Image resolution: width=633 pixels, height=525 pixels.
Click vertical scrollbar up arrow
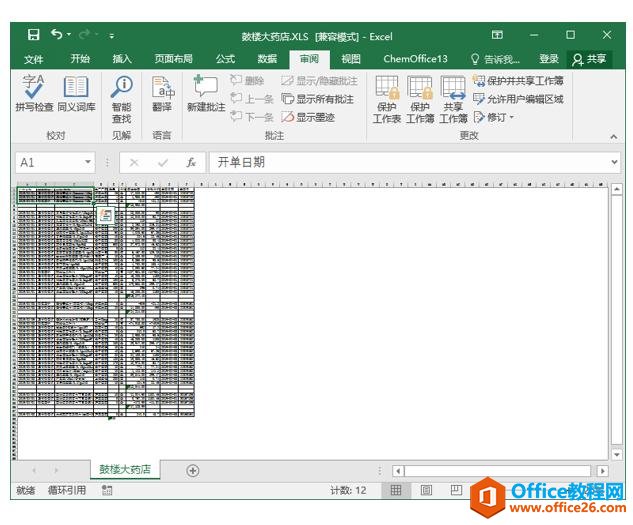pos(616,189)
